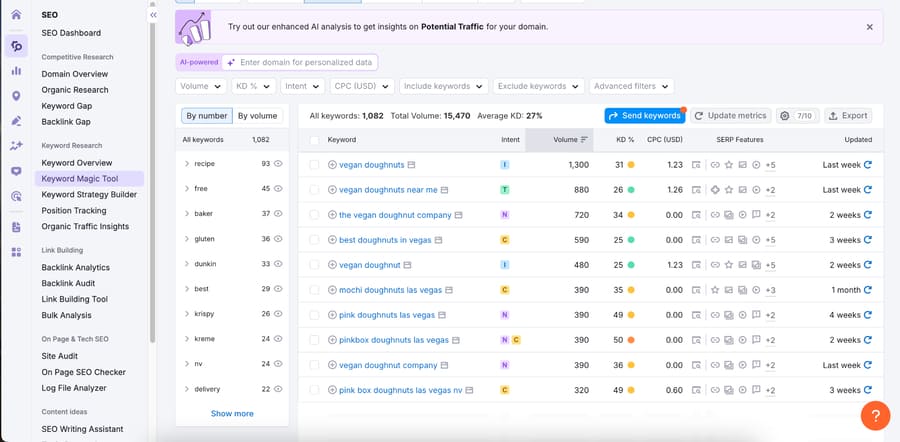This screenshot has height=442, width=900.
Task: Open the home icon in left rail
Action: 16,15
